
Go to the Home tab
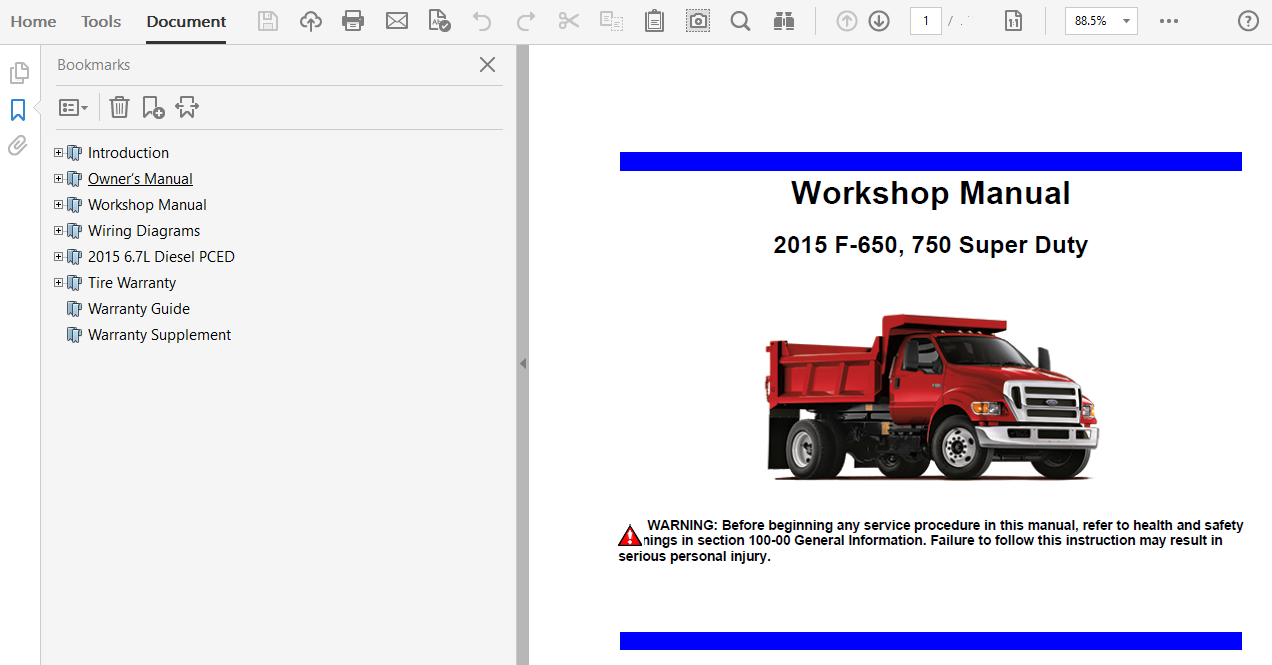tap(33, 21)
